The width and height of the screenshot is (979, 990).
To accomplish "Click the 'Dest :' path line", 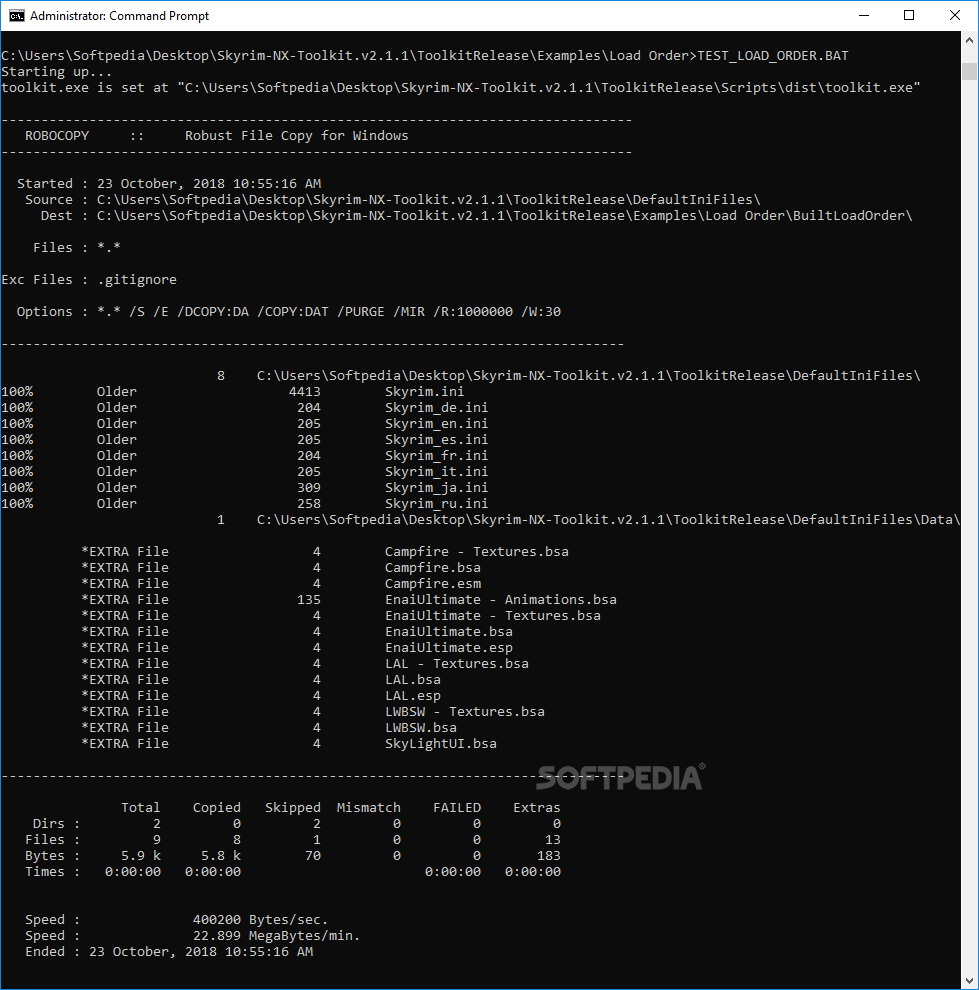I will 477,216.
